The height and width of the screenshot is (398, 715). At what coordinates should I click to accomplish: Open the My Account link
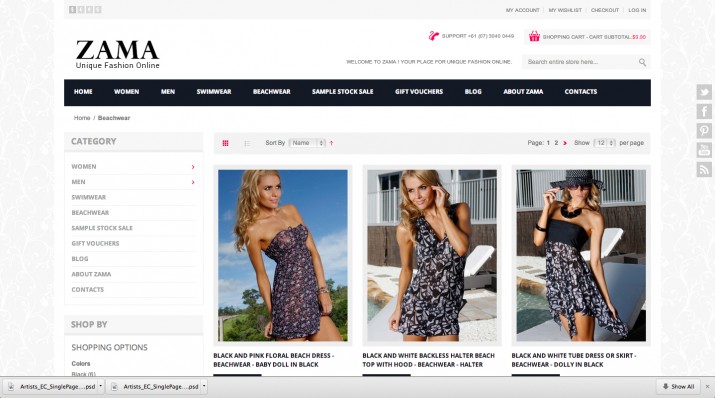523,10
